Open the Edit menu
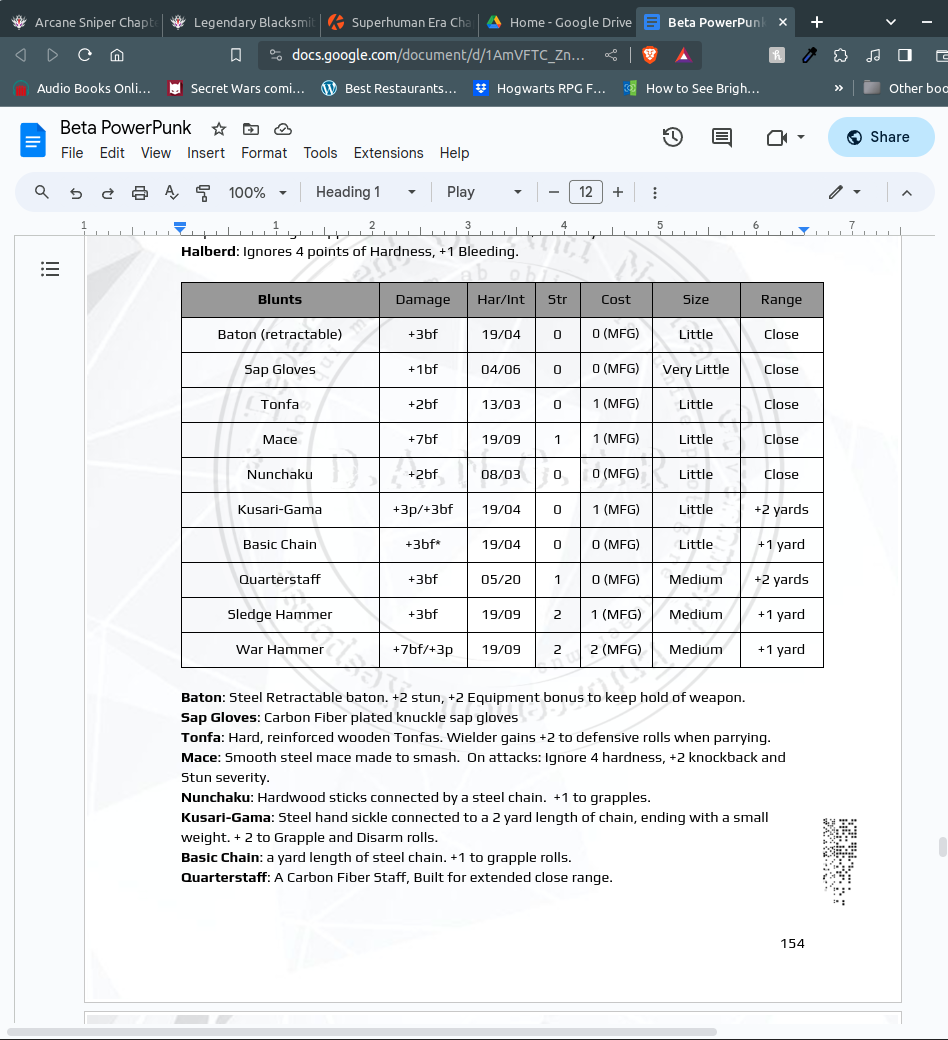 point(112,153)
